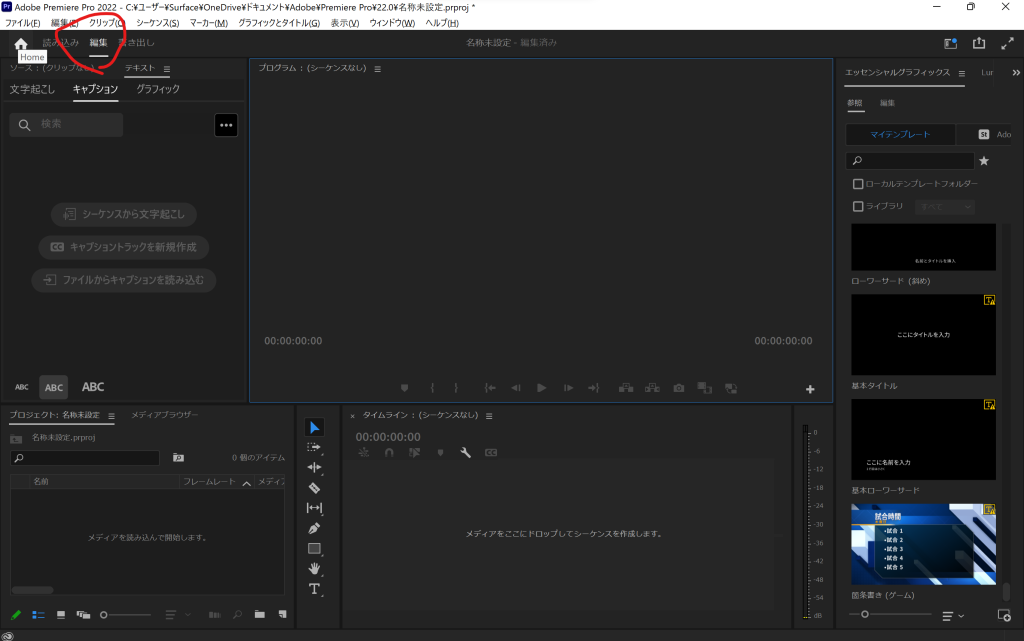The height and width of the screenshot is (641, 1024).
Task: Enable the ローカルテンプレートフォルダー checkbox
Action: [858, 184]
